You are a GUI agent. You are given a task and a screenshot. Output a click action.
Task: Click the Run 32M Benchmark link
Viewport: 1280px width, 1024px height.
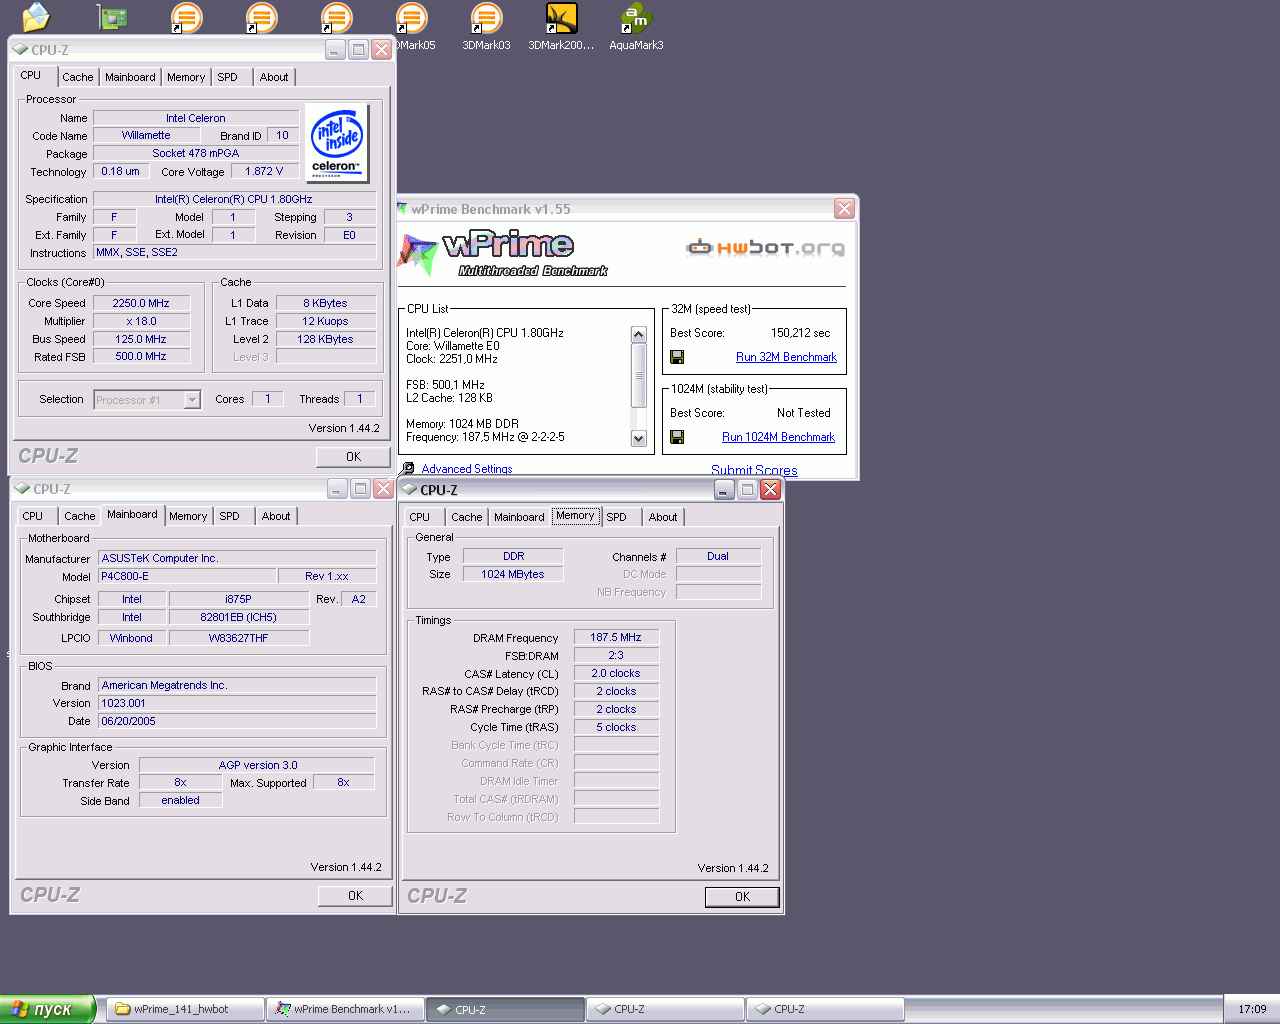(x=786, y=357)
